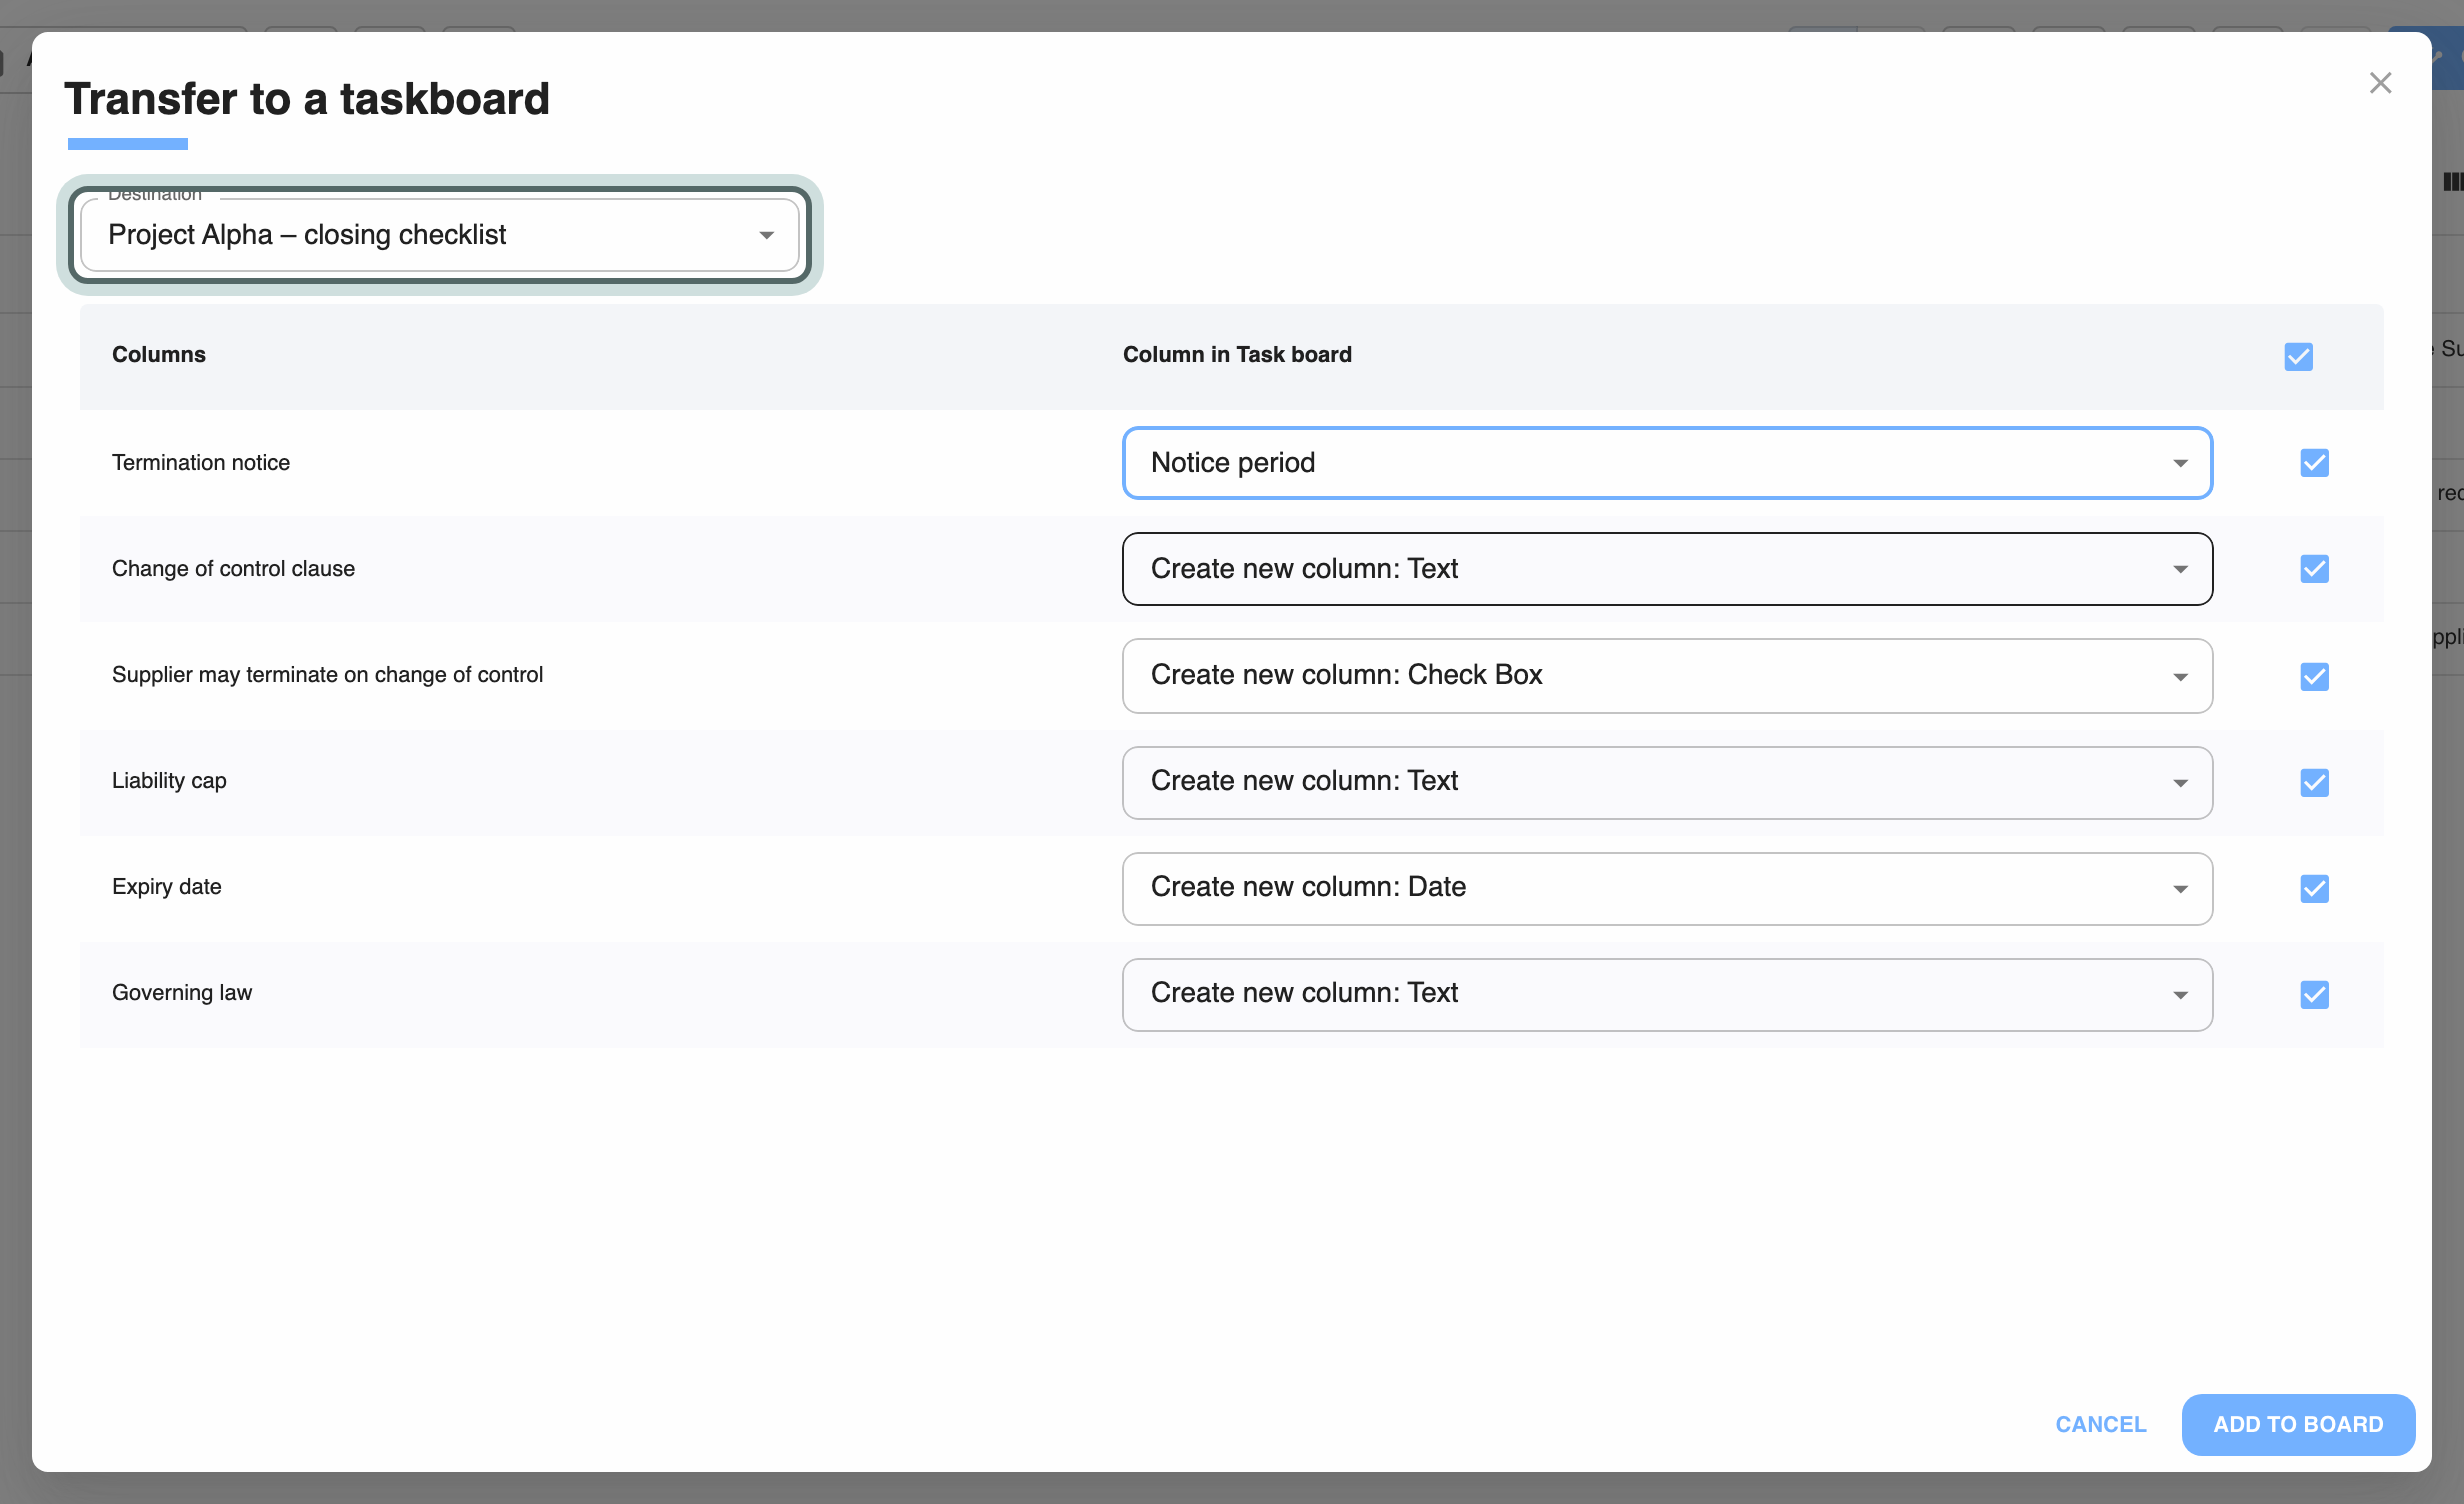This screenshot has width=2464, height=1504.
Task: Click the Columns header text
Action: pos(159,354)
